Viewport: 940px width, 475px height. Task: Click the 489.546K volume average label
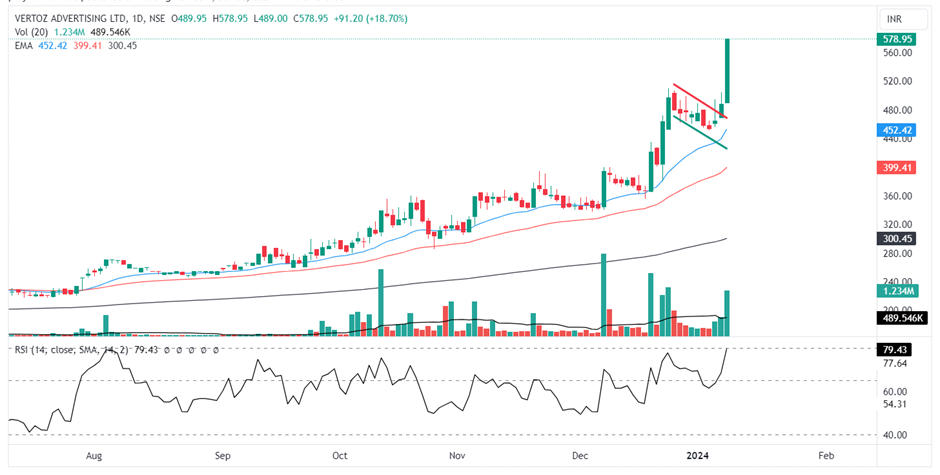tap(899, 318)
